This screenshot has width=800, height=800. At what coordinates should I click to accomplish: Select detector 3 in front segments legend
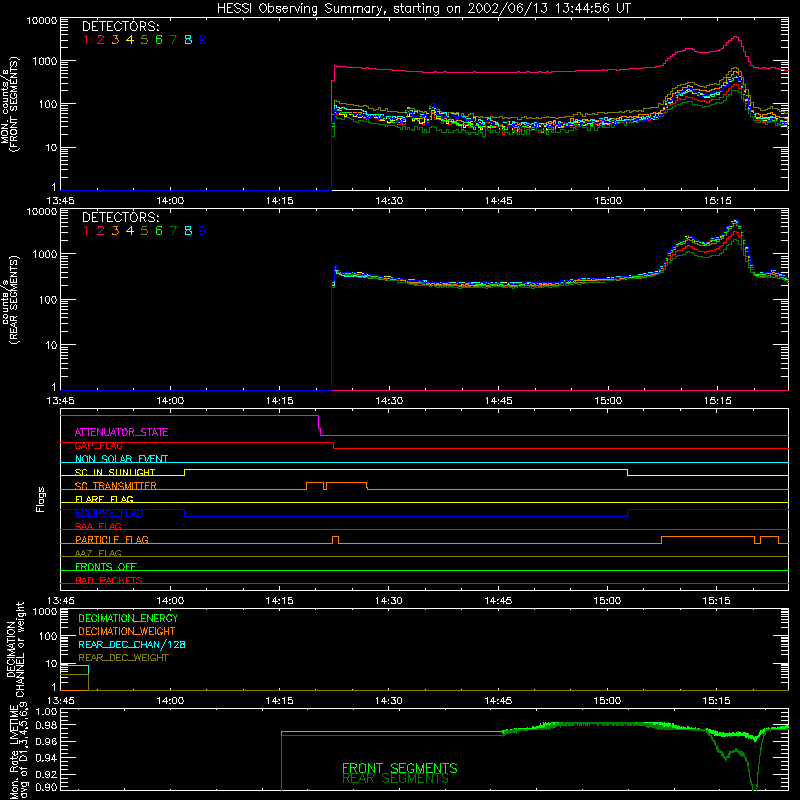point(115,39)
